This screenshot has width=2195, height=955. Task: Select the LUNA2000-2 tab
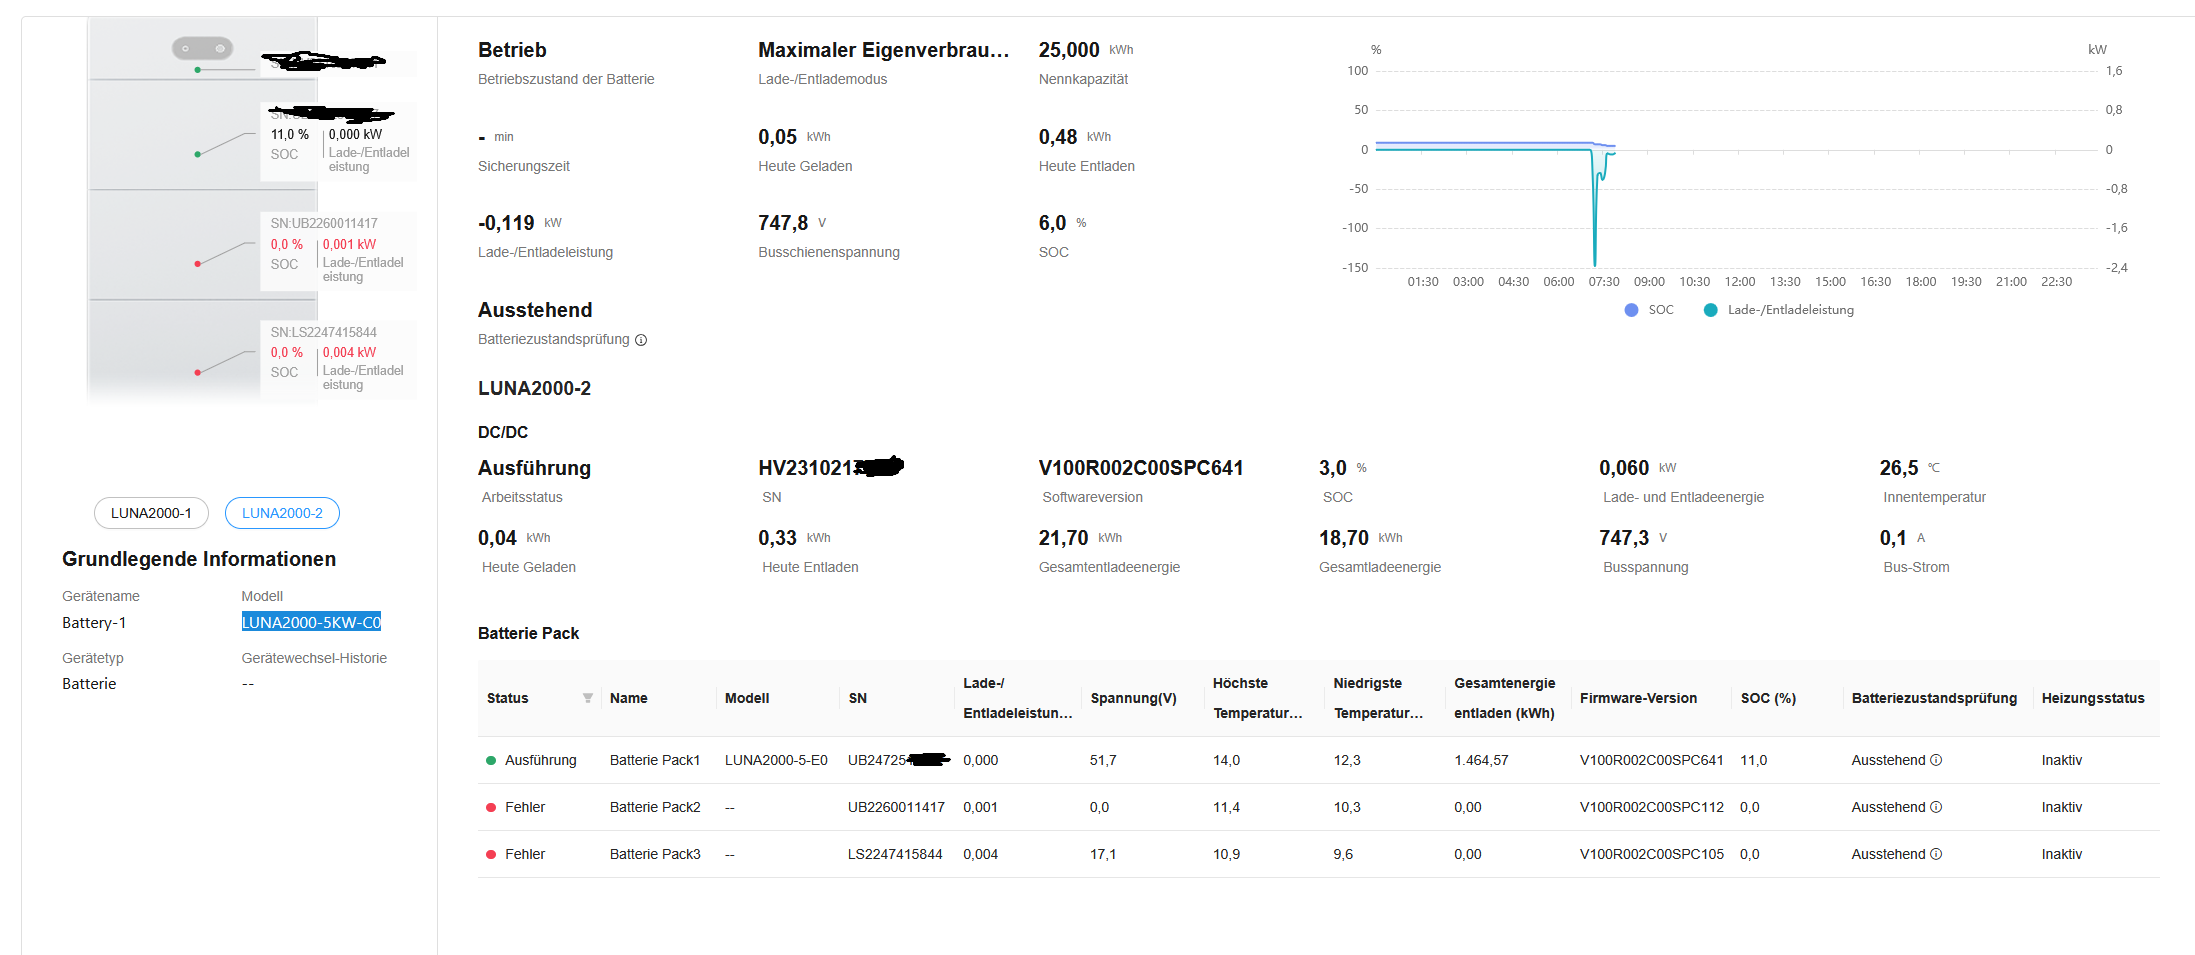[282, 513]
